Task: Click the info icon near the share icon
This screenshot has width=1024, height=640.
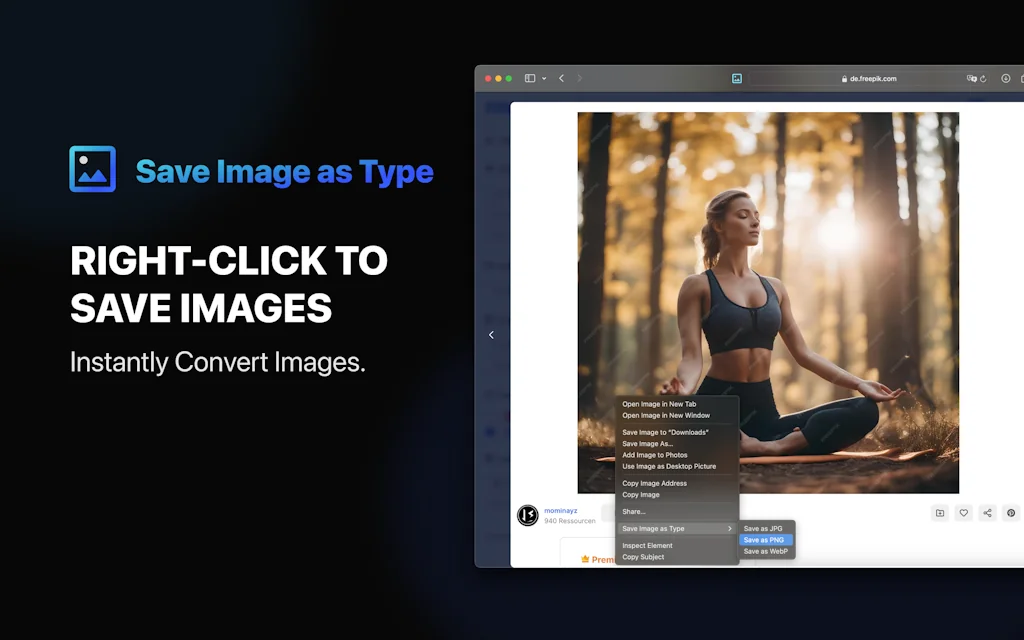Action: click(x=1009, y=512)
